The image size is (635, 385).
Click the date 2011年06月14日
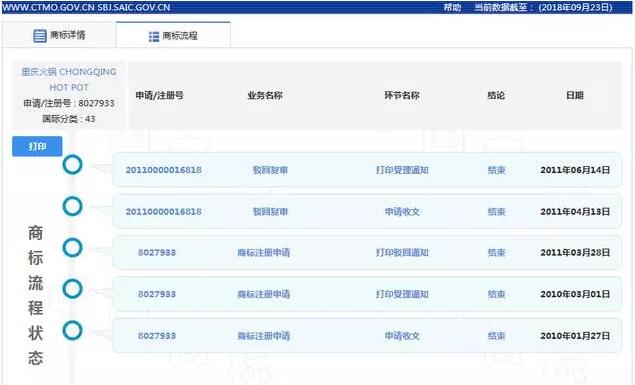click(x=575, y=170)
